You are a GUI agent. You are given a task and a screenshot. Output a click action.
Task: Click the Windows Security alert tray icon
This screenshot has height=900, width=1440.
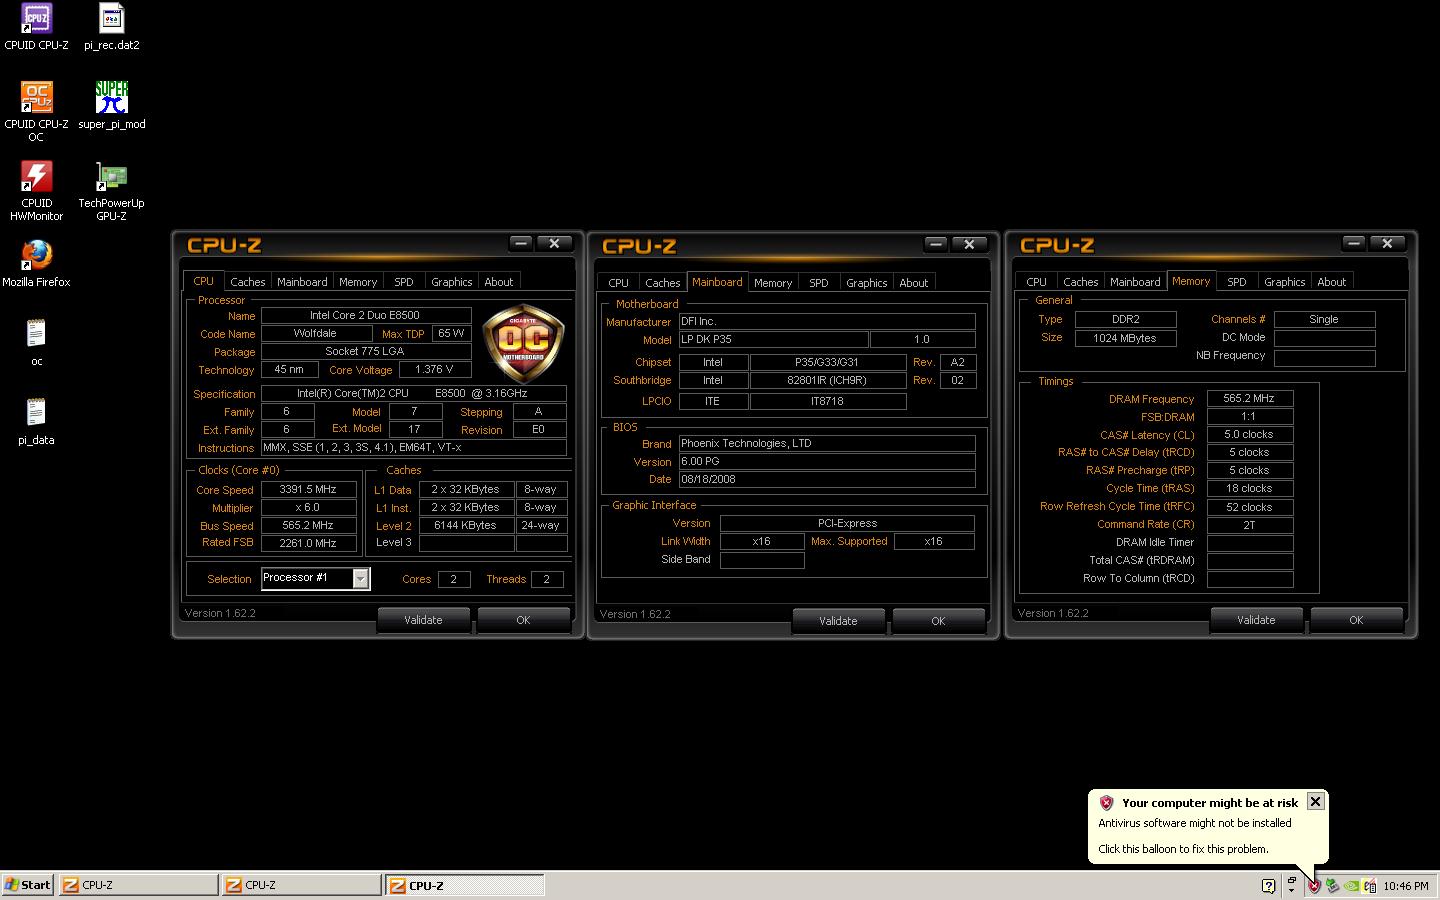tap(1314, 885)
